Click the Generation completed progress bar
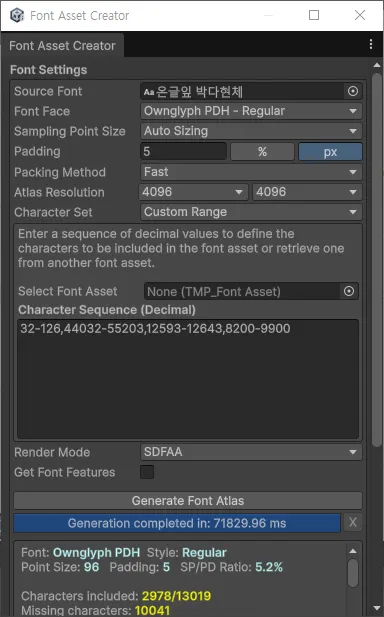384x617 pixels. (177, 523)
